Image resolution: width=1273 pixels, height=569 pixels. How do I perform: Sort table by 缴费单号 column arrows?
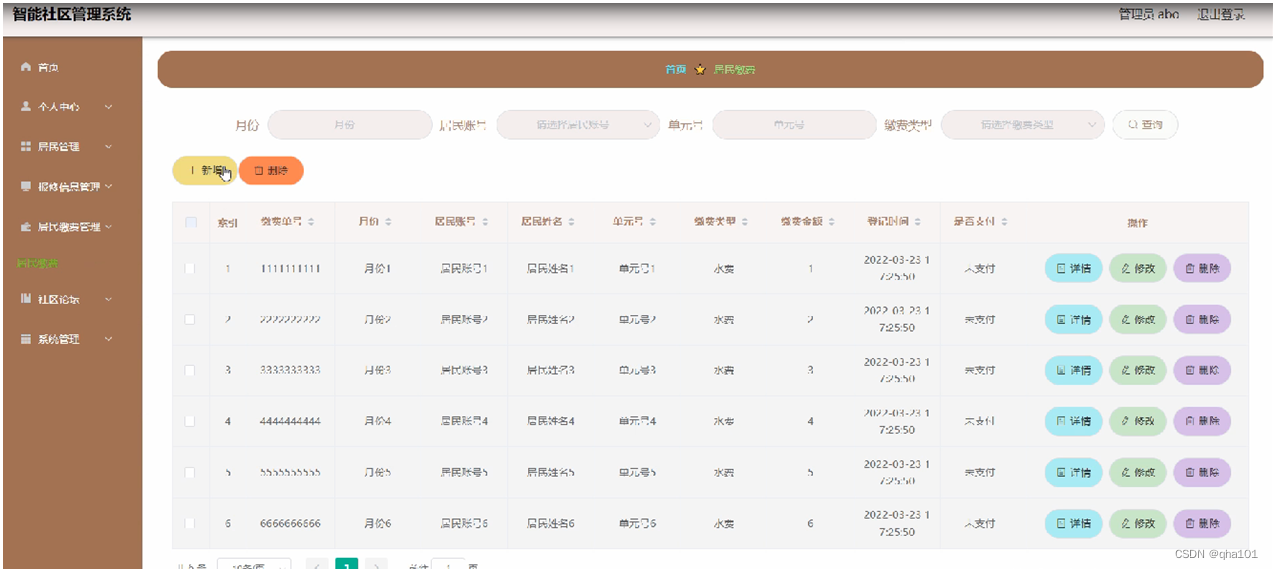[311, 222]
